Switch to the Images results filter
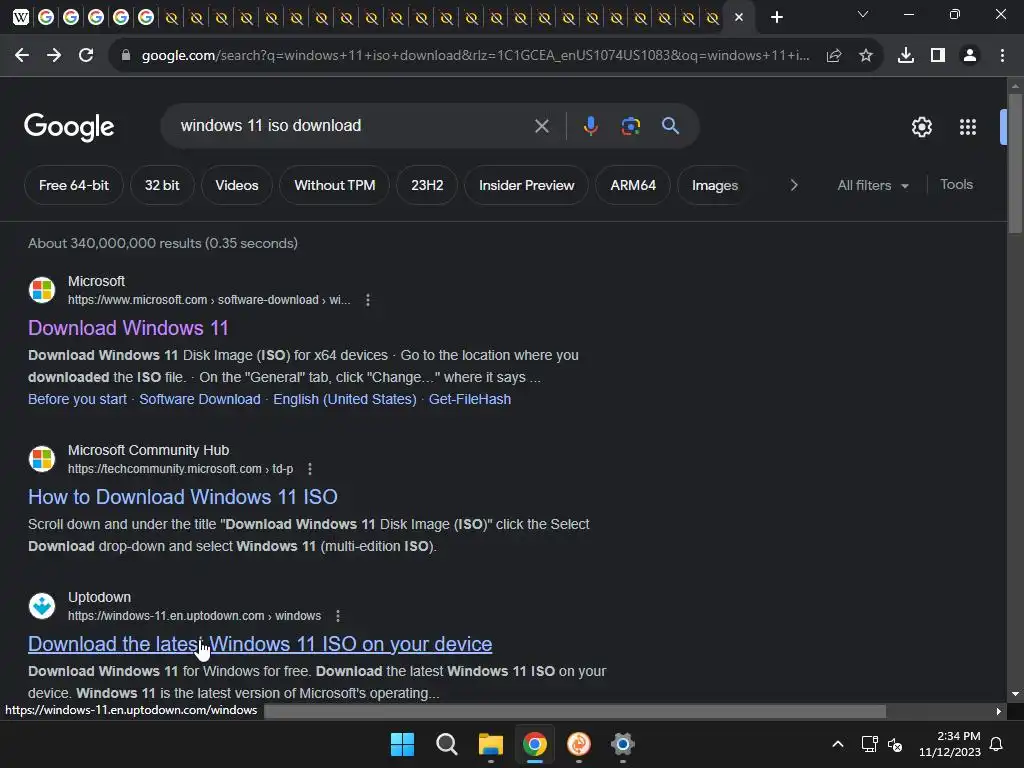 (714, 185)
